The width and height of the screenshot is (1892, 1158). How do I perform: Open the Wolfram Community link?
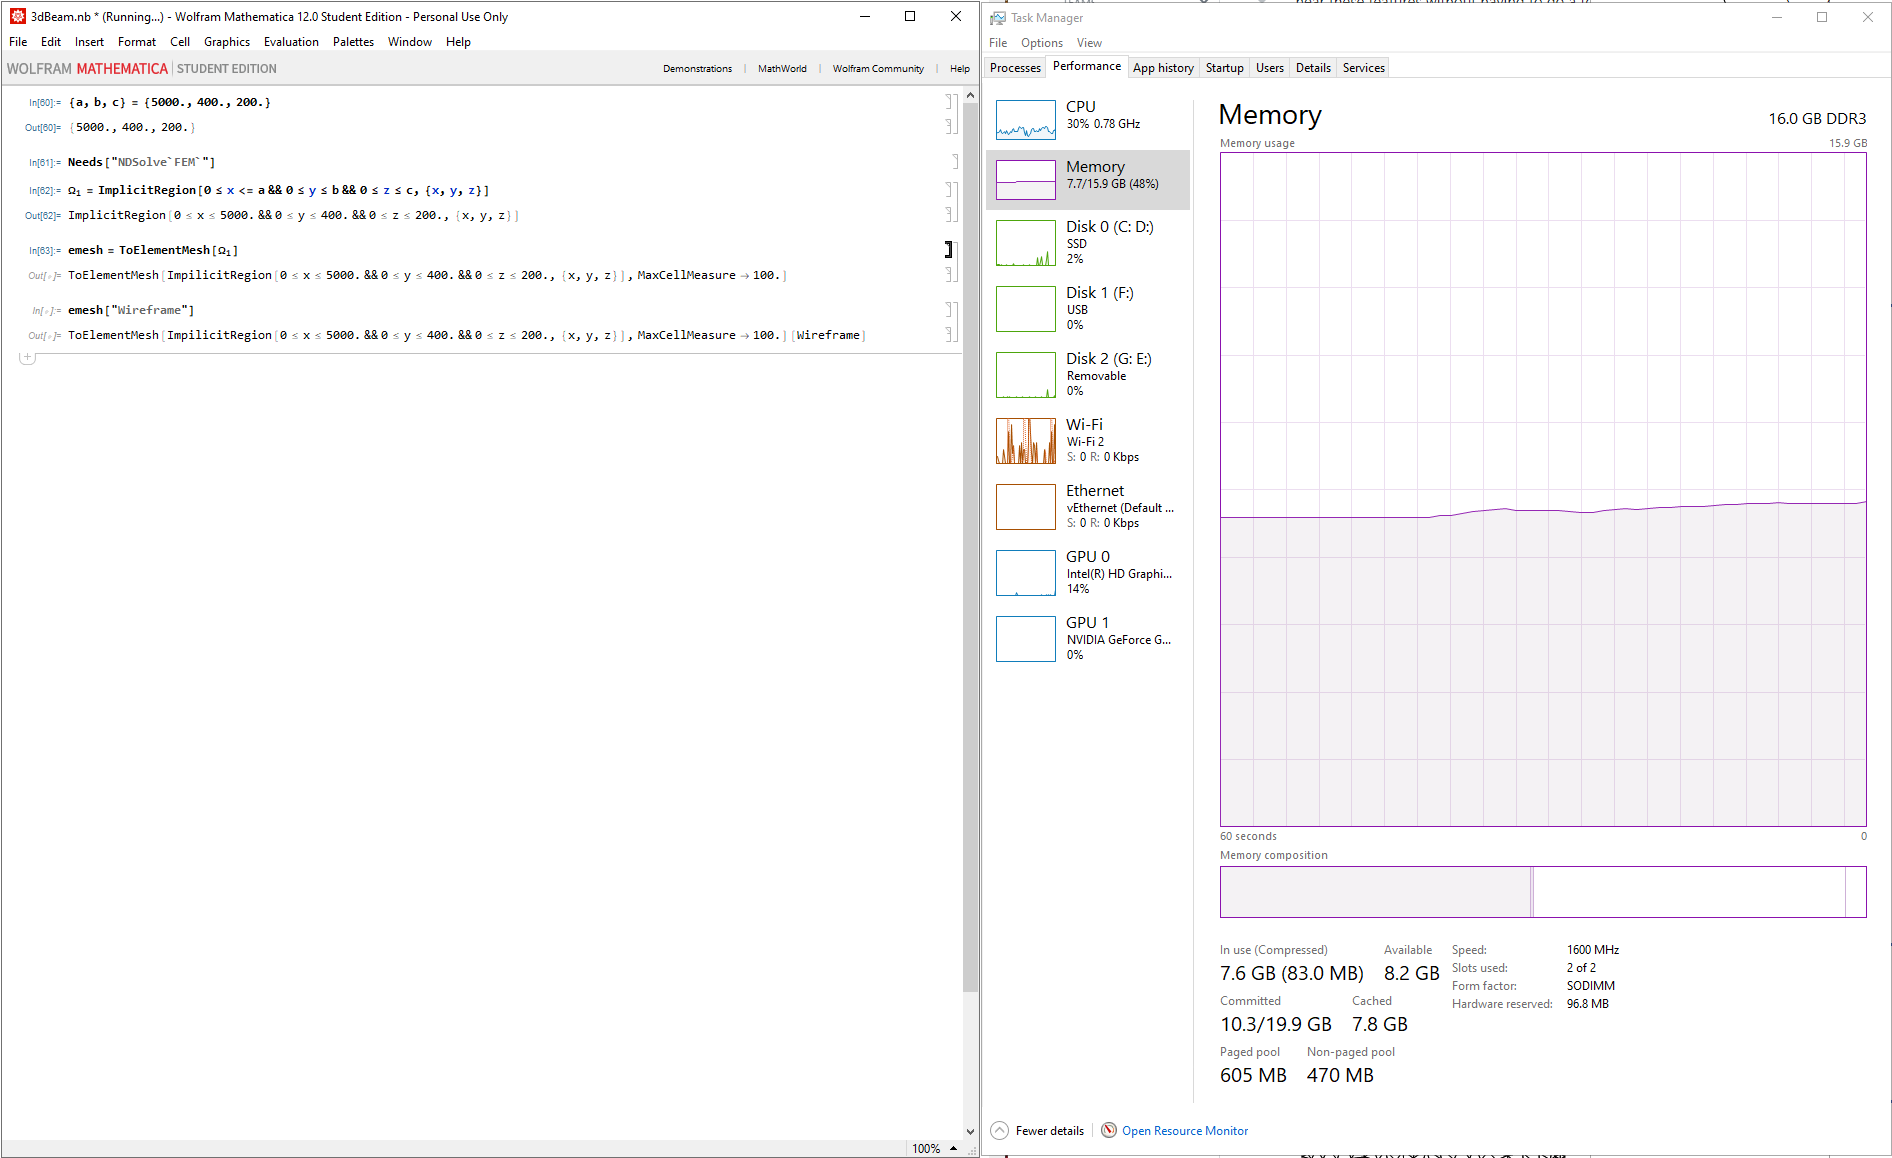coord(878,69)
